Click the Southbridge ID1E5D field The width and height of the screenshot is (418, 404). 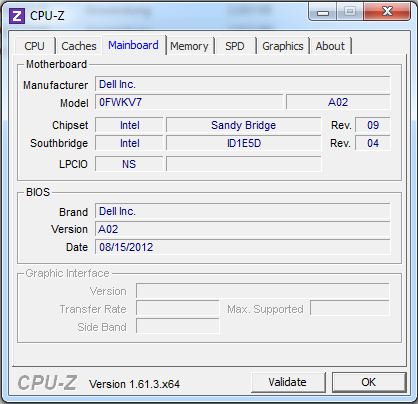(x=244, y=143)
